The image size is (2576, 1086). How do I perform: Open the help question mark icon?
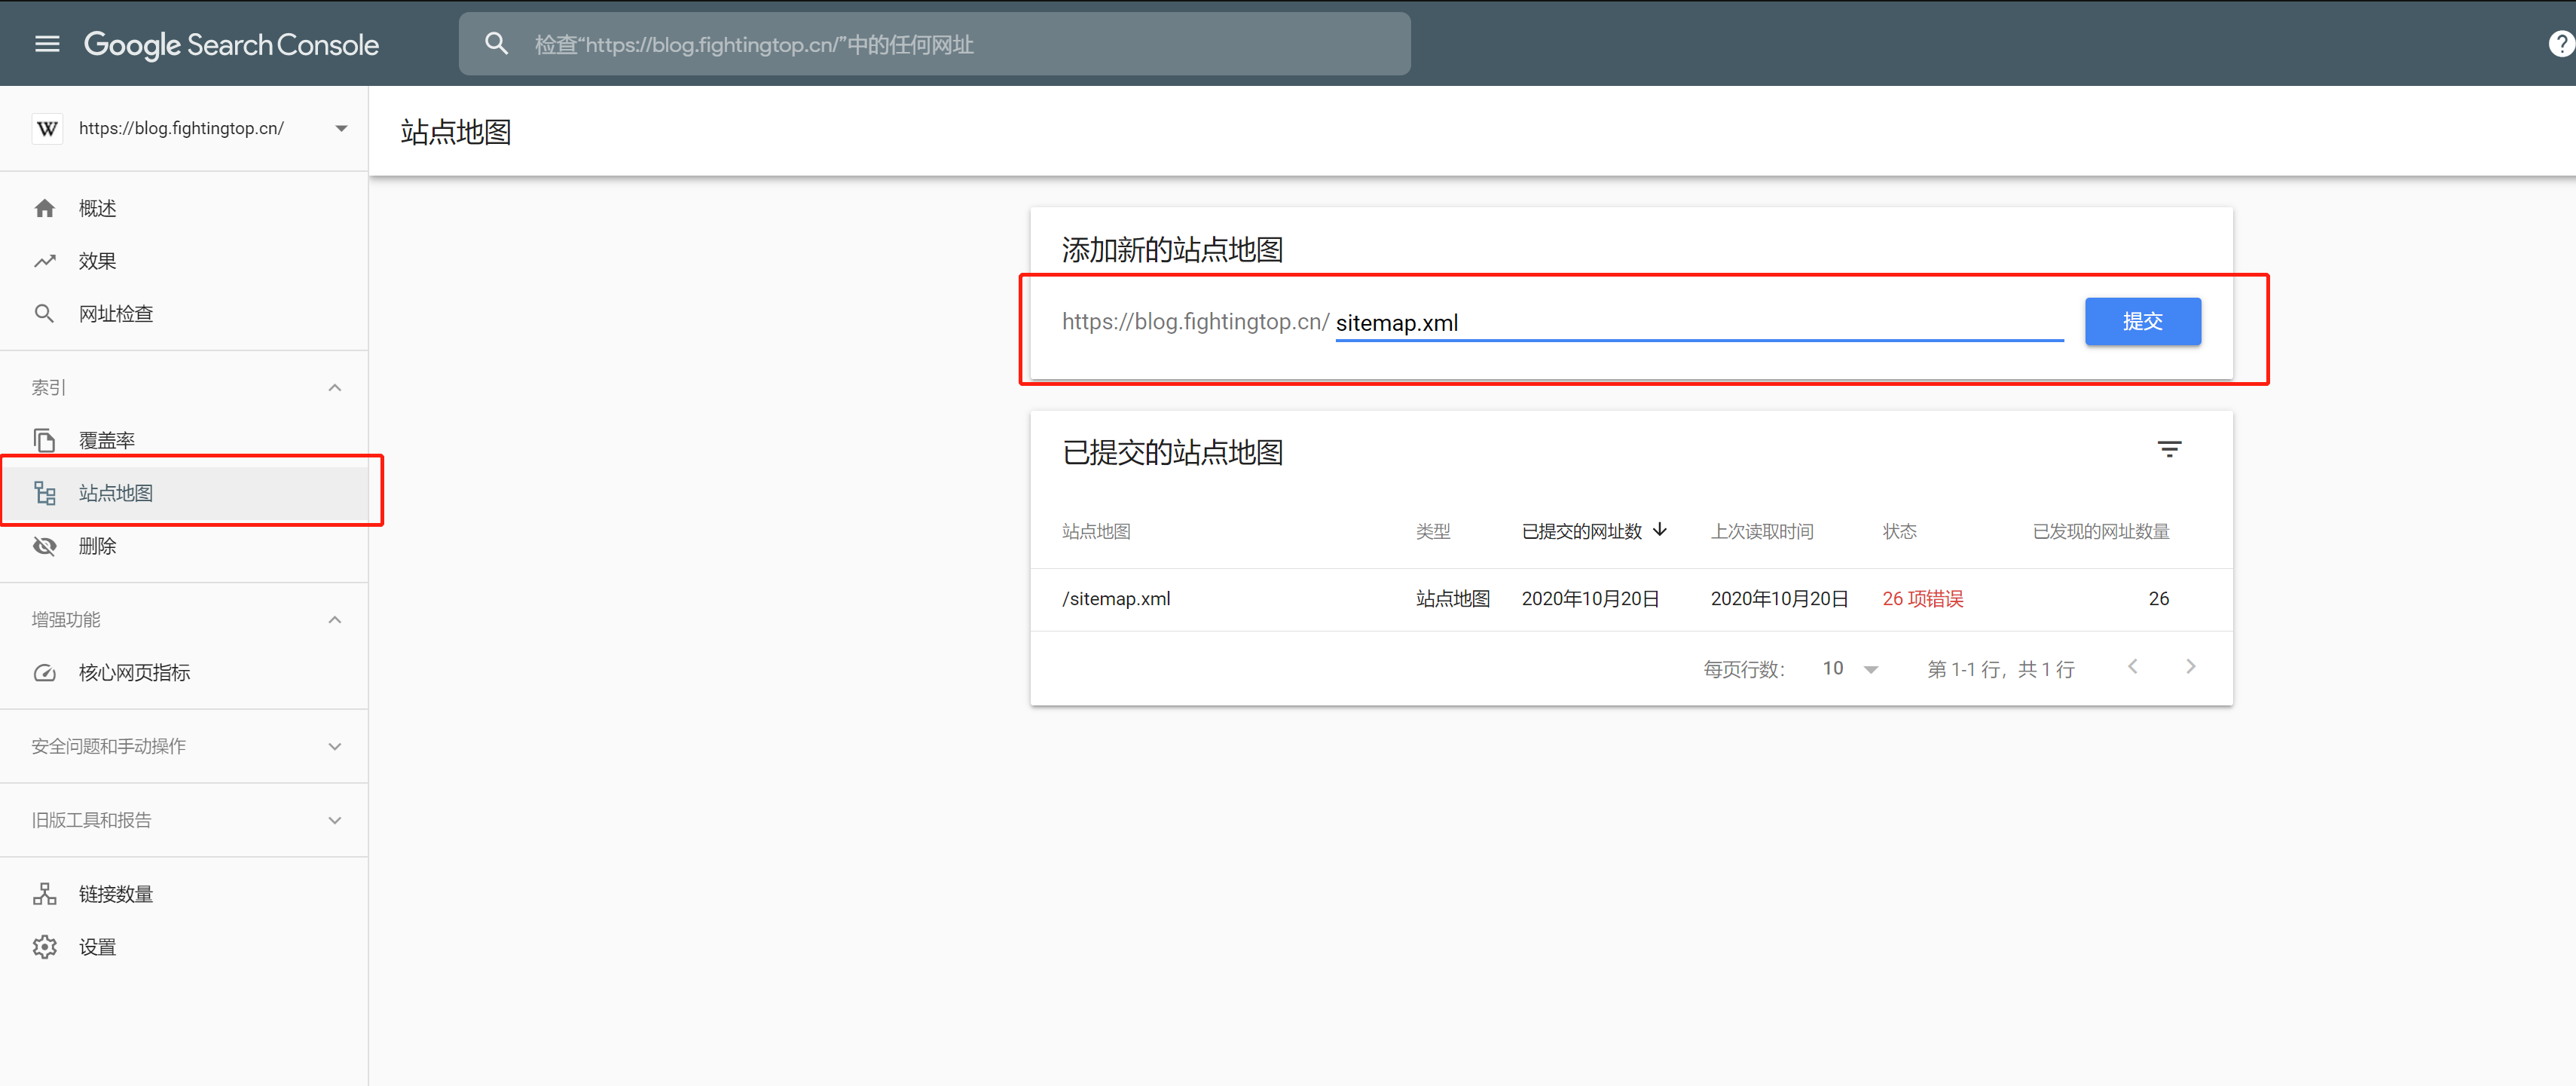[2561, 44]
